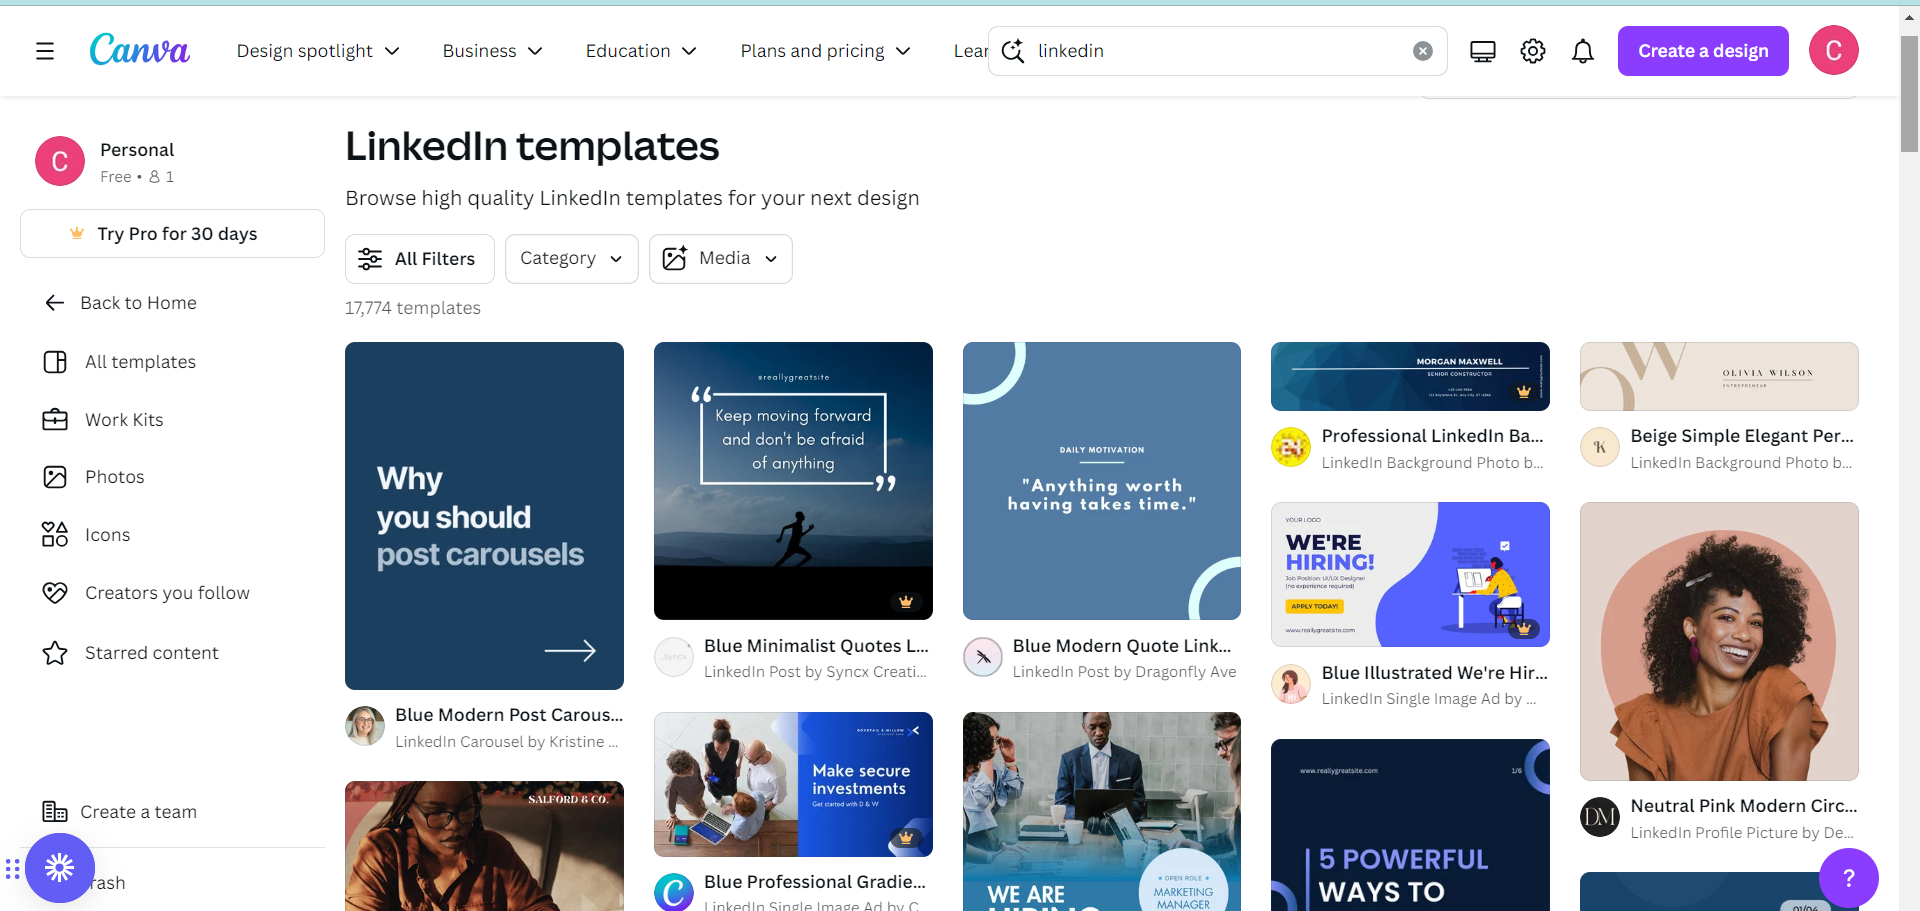Expand the Media dropdown

720,258
